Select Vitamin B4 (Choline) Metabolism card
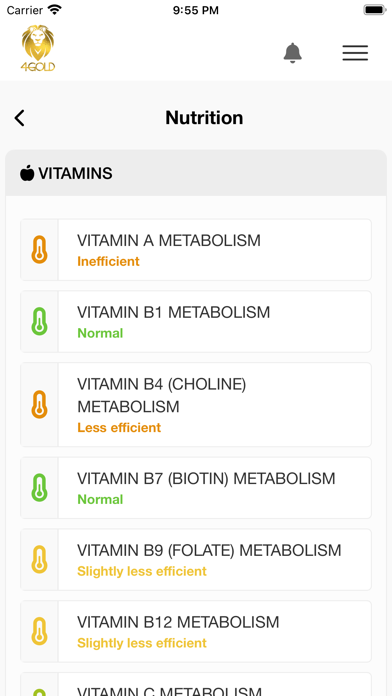The image size is (392, 696). pos(196,405)
